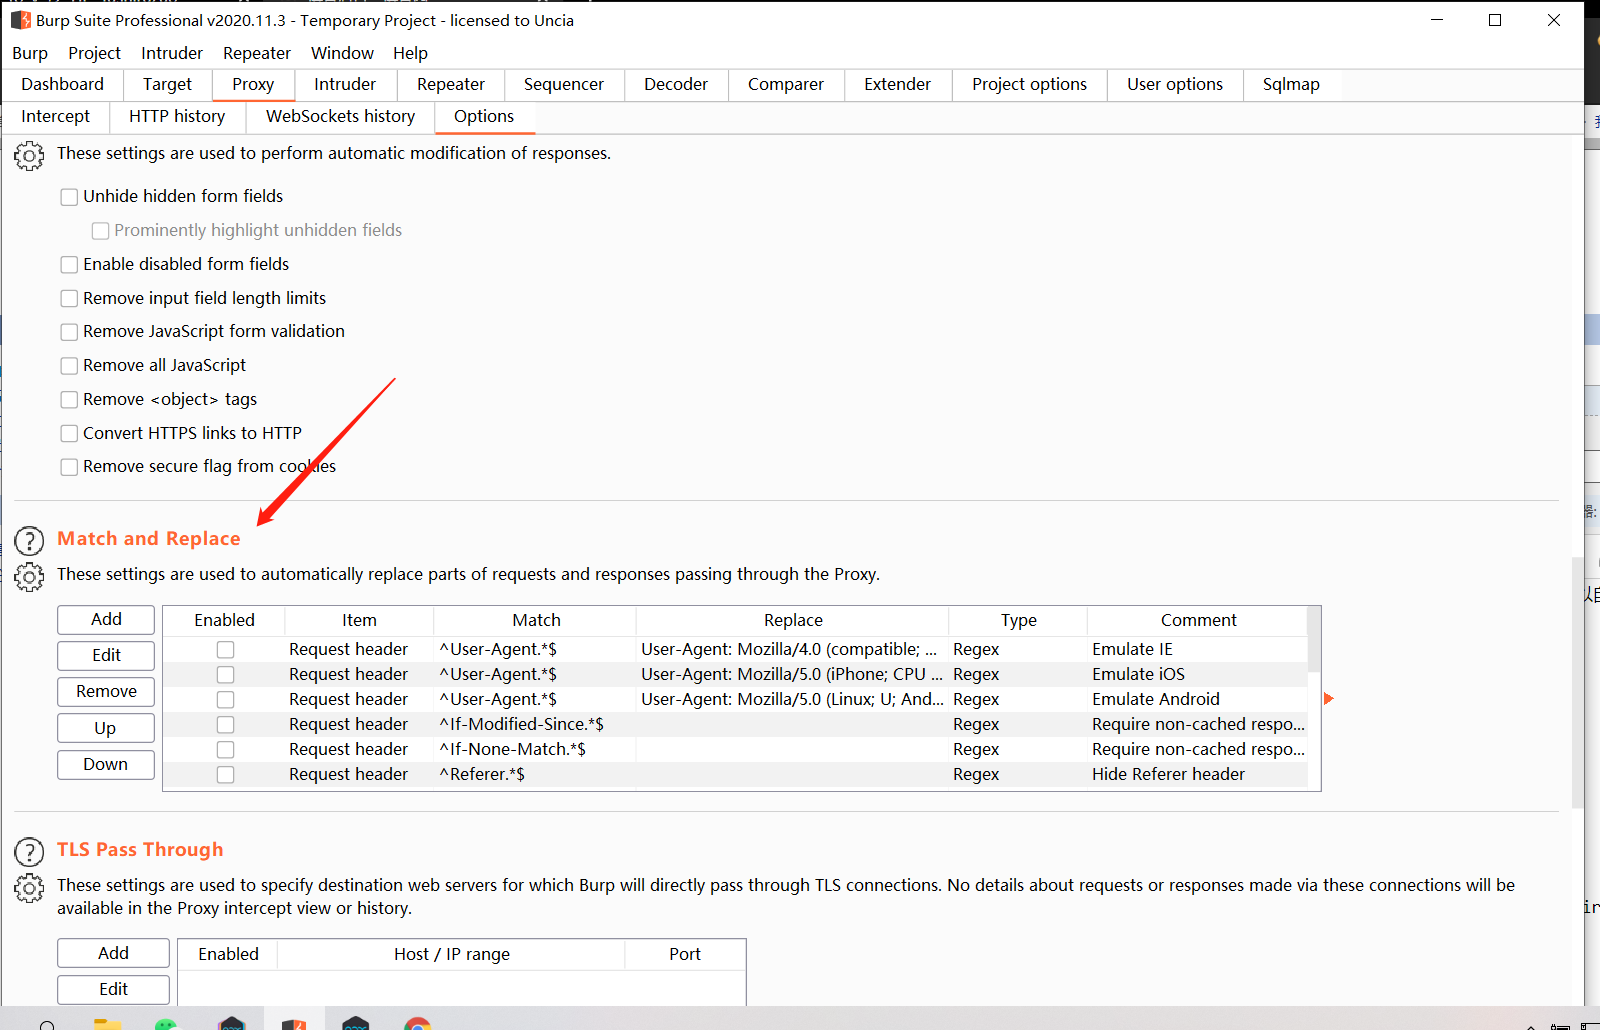This screenshot has height=1030, width=1600.
Task: Open help for the Match and Replace section
Action: 29,541
